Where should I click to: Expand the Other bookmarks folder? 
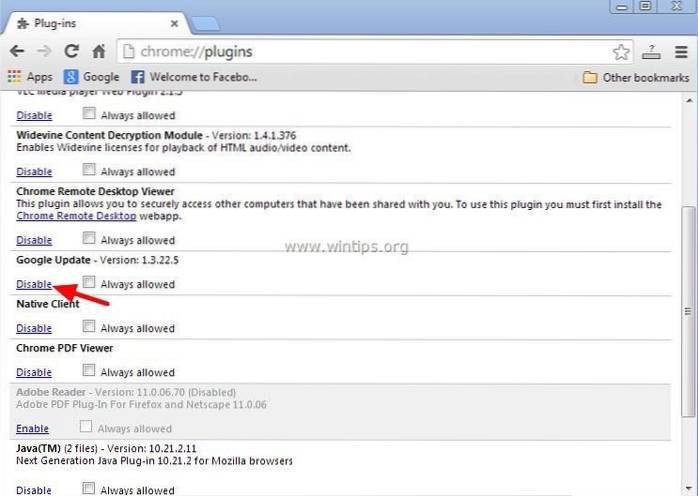pyautogui.click(x=636, y=77)
